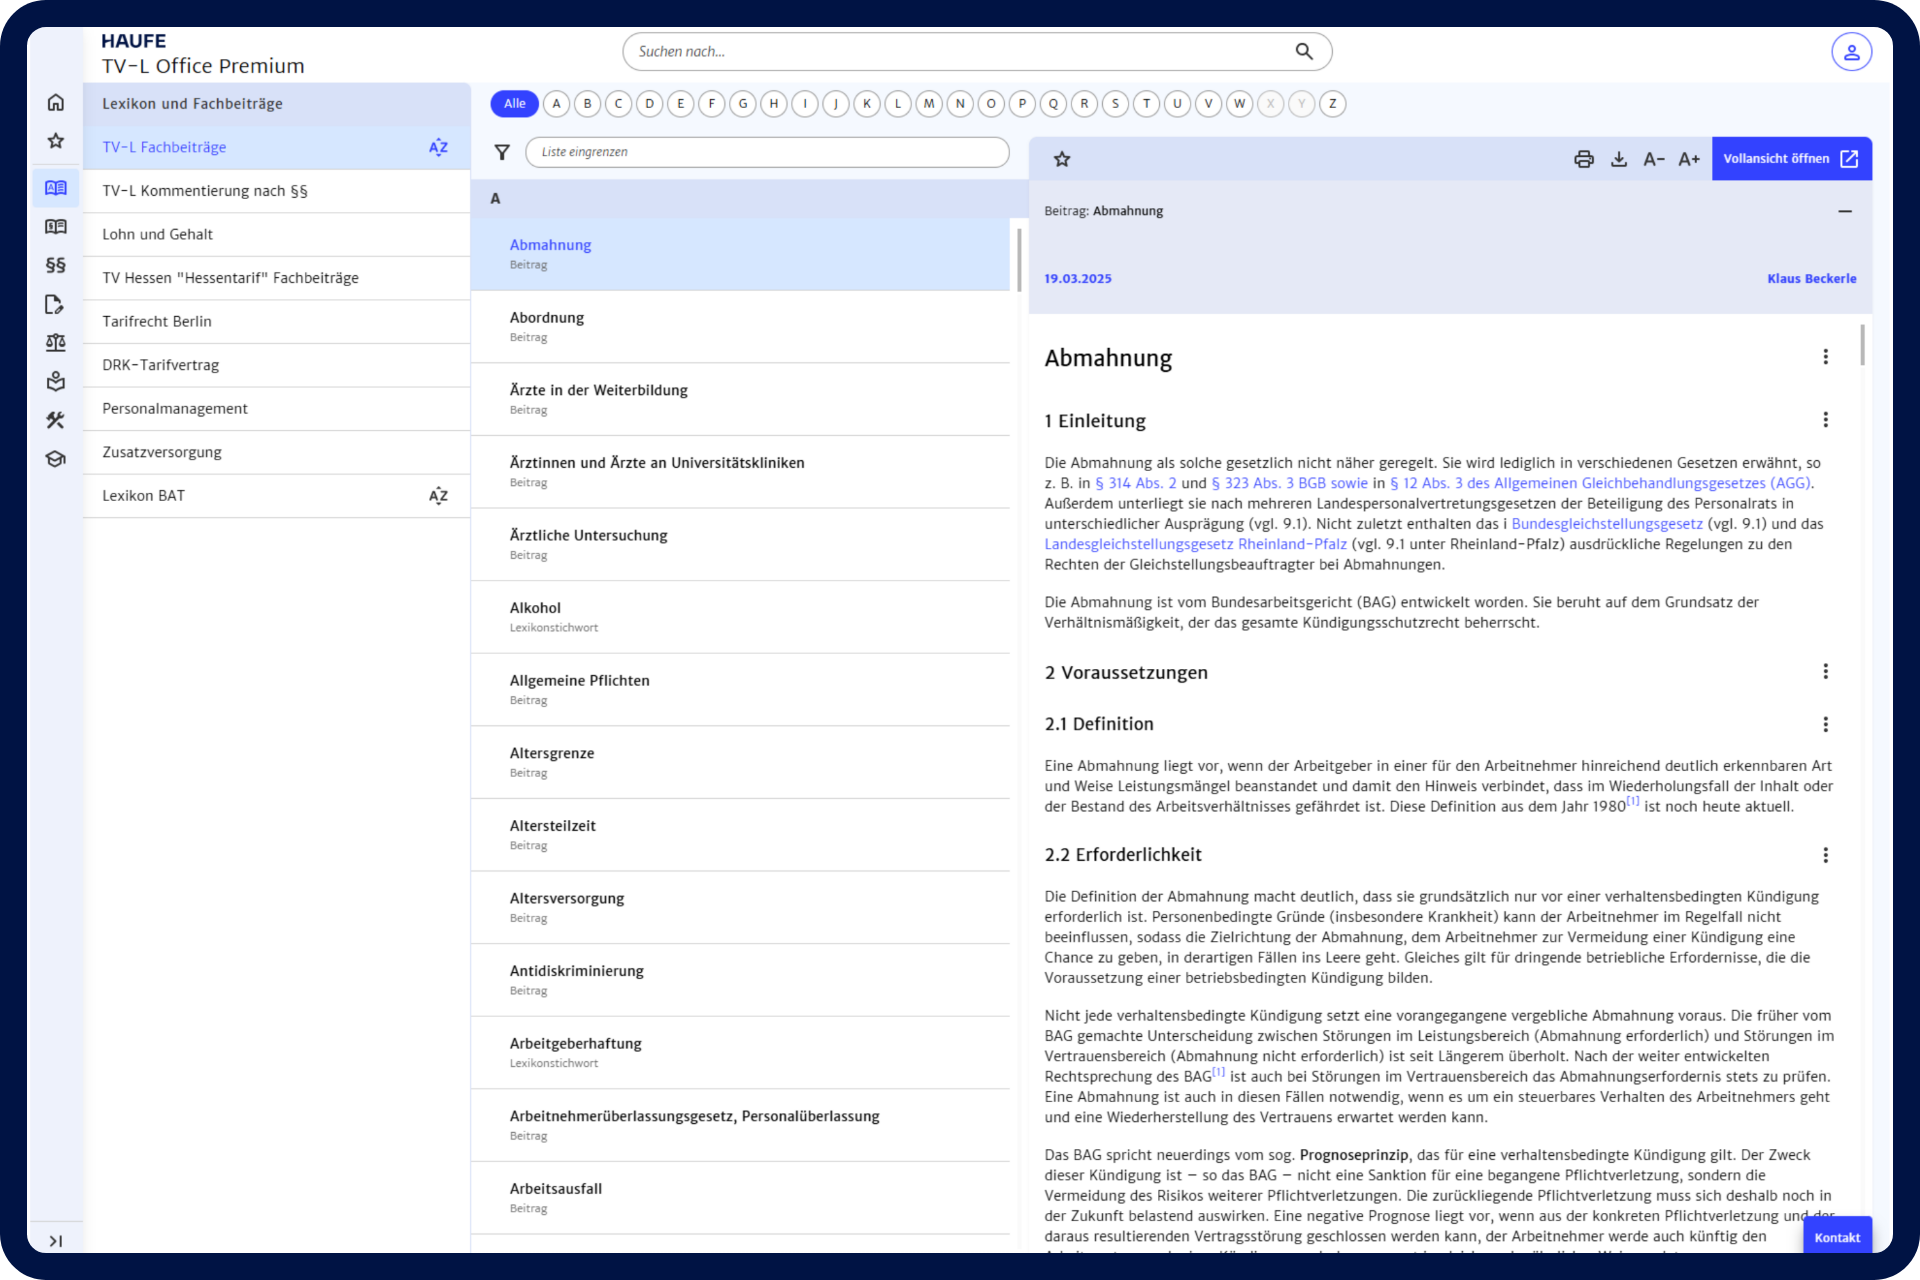
Task: Open favorites star in left sidebar
Action: tap(56, 141)
